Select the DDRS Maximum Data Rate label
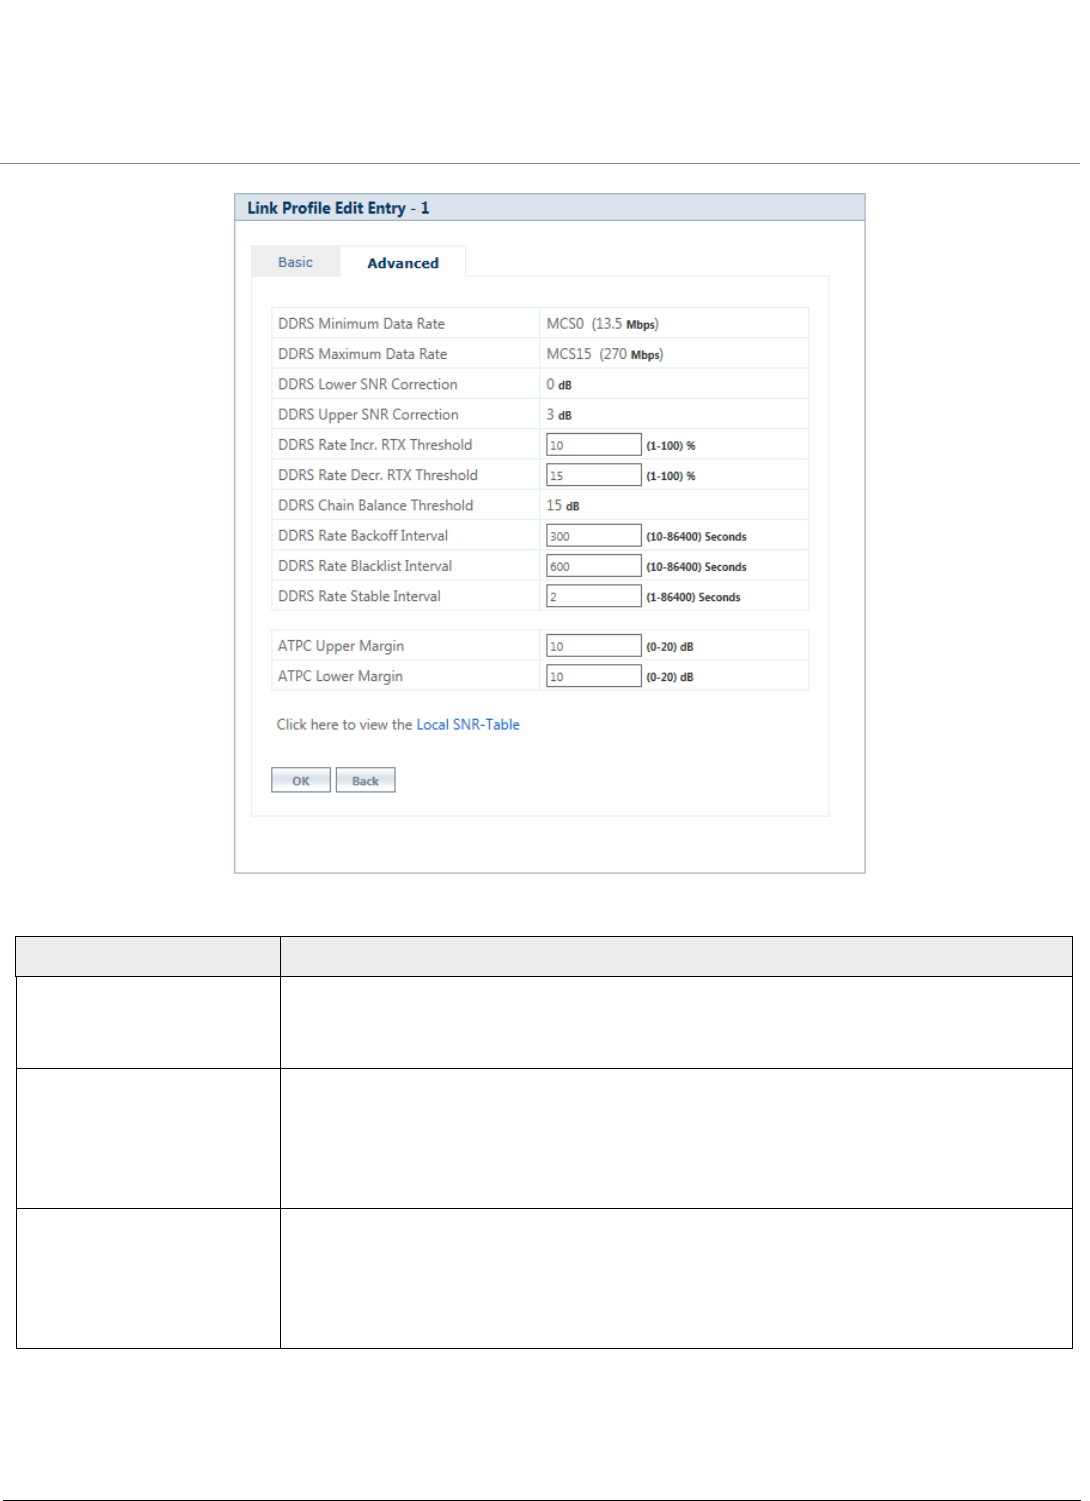Viewport: 1090px width, 1501px height. point(363,354)
